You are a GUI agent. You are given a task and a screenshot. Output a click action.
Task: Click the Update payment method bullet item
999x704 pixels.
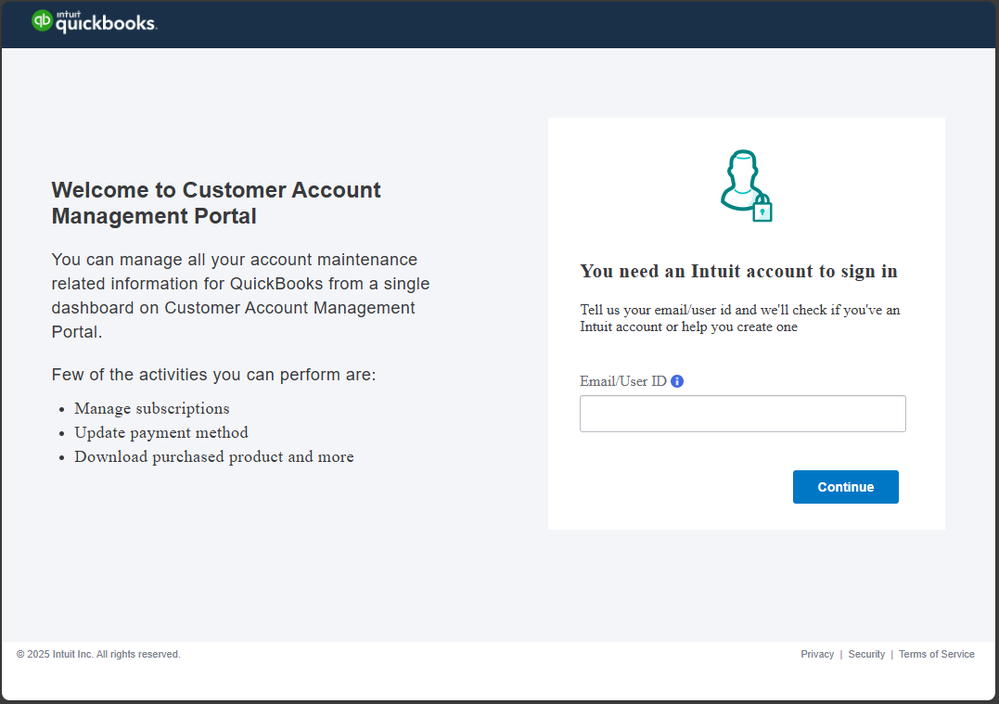tap(161, 432)
